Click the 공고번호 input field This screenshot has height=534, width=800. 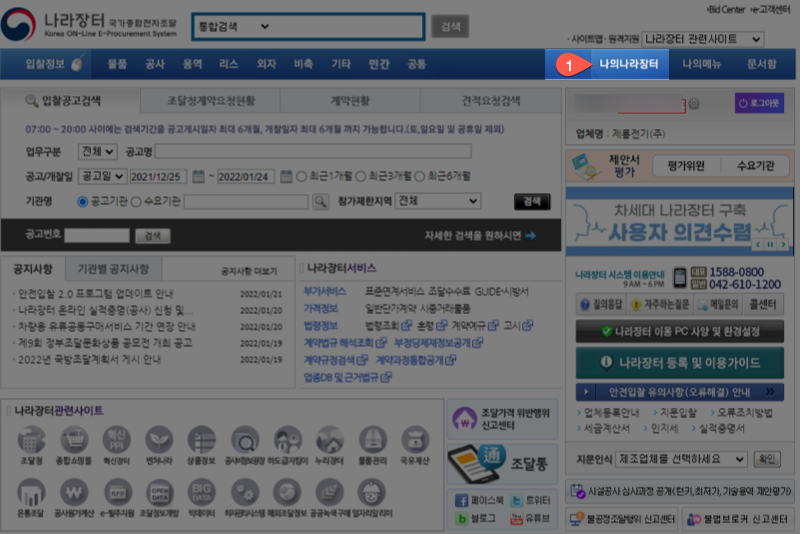tap(96, 235)
